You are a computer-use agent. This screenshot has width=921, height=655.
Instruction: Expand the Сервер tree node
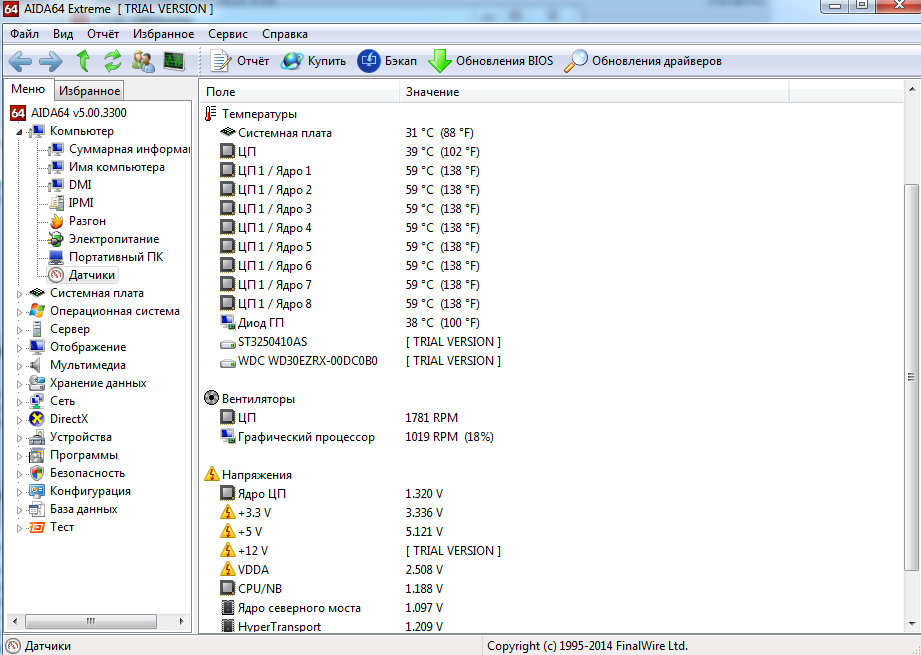click(x=19, y=330)
